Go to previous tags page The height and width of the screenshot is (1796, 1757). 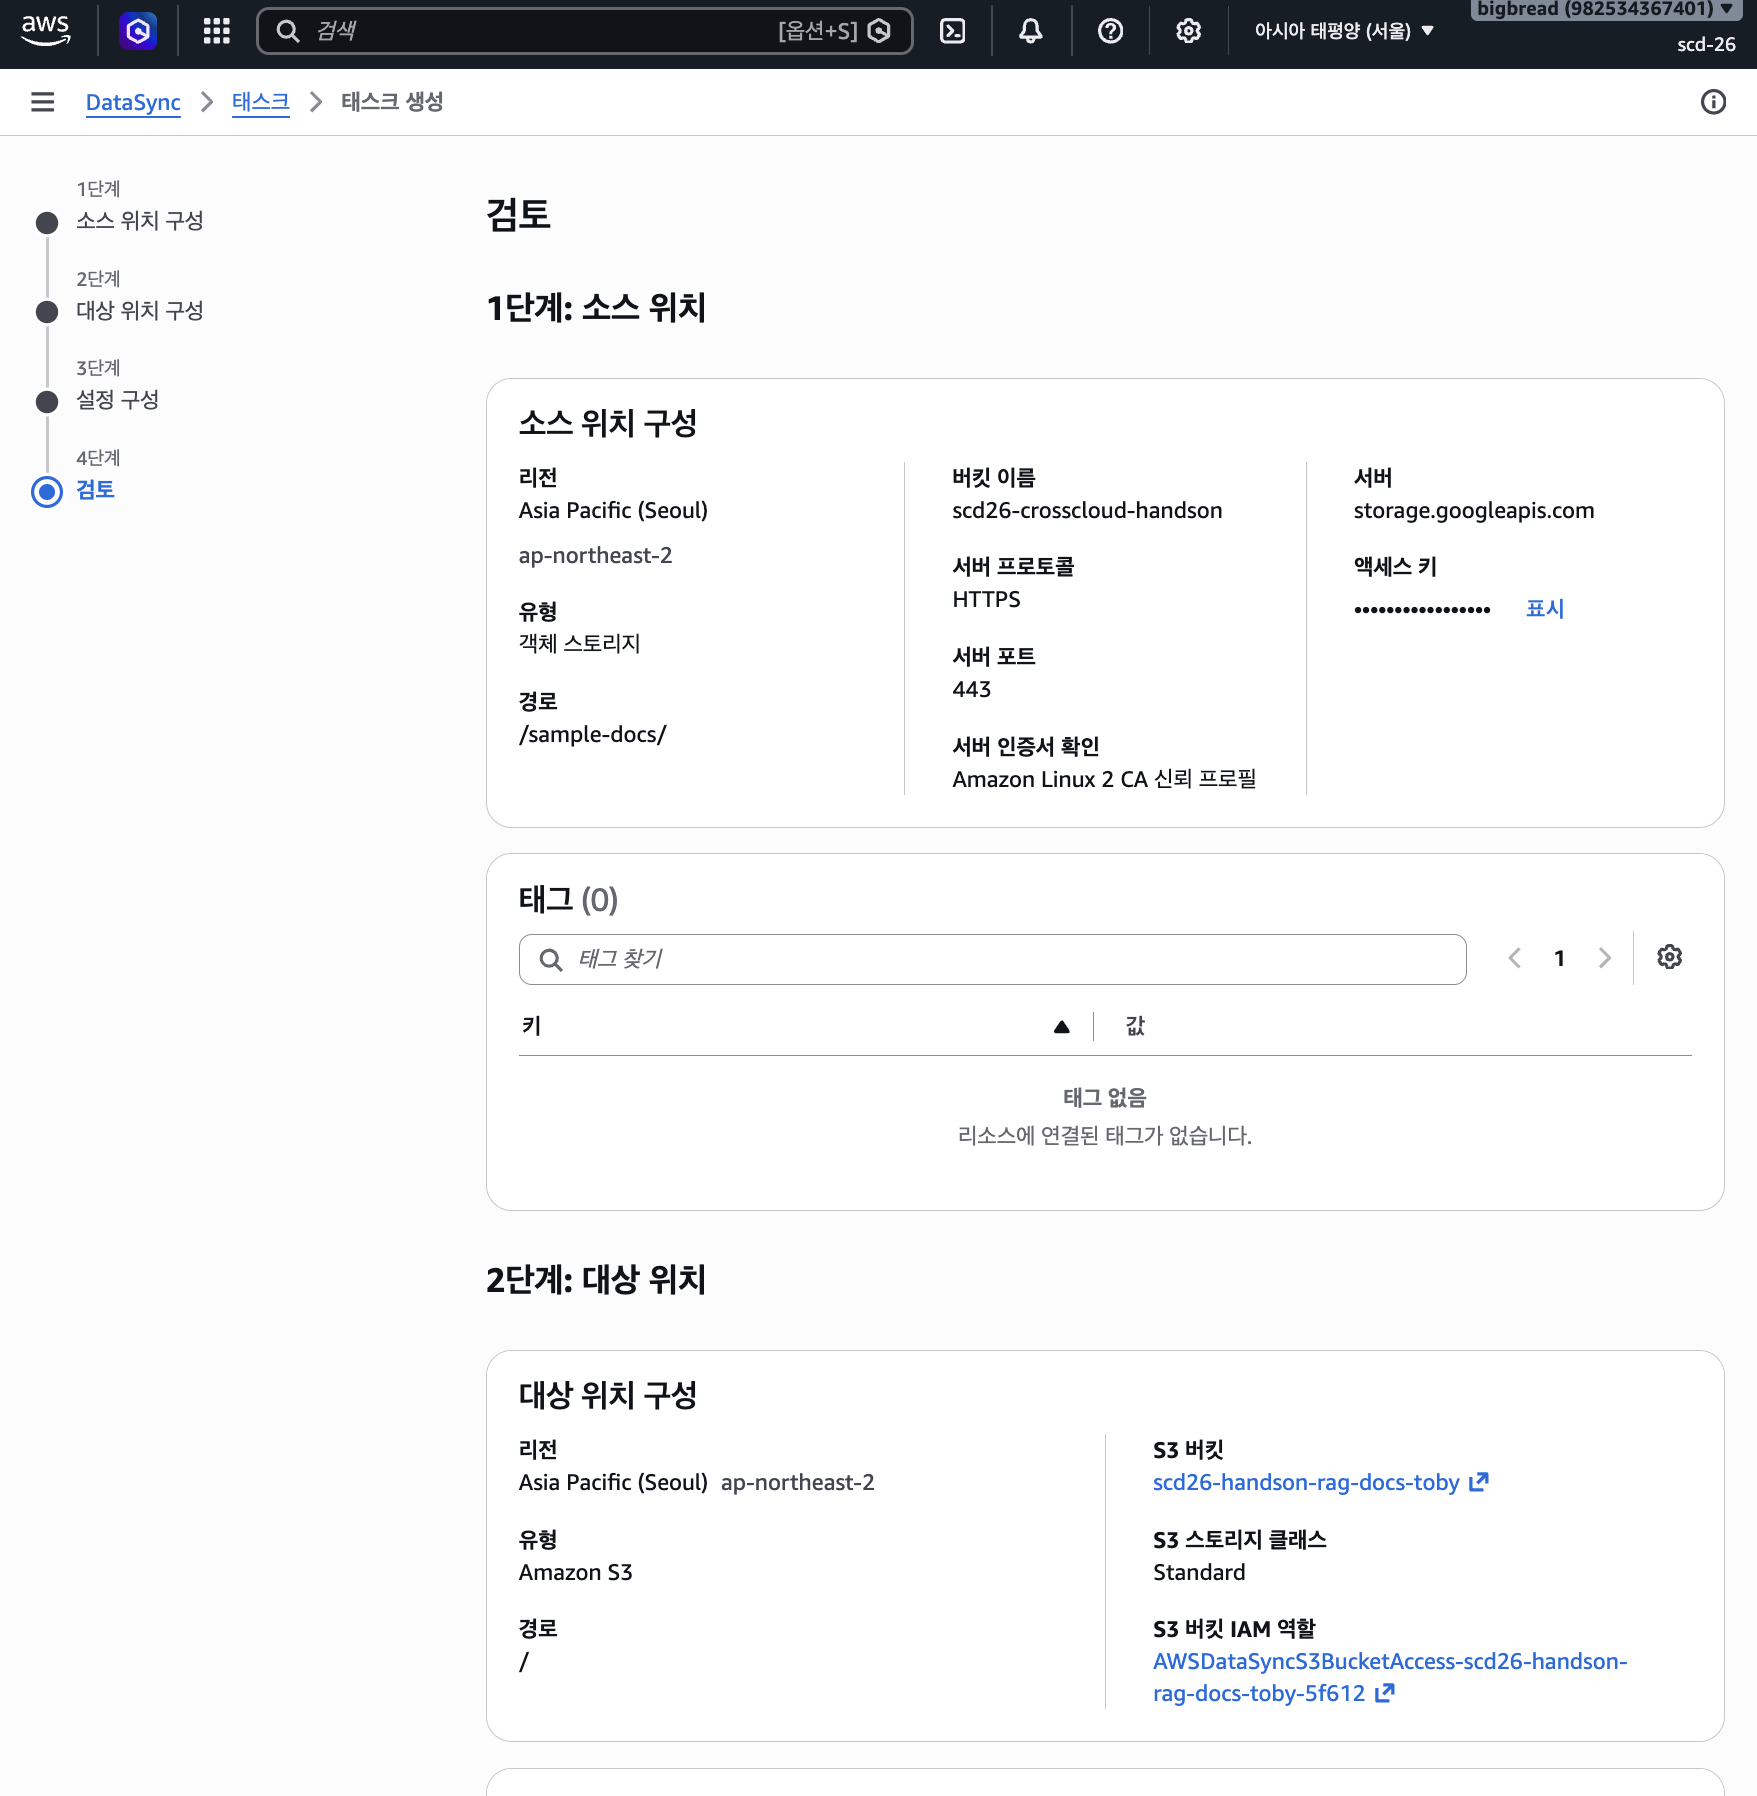click(1515, 958)
